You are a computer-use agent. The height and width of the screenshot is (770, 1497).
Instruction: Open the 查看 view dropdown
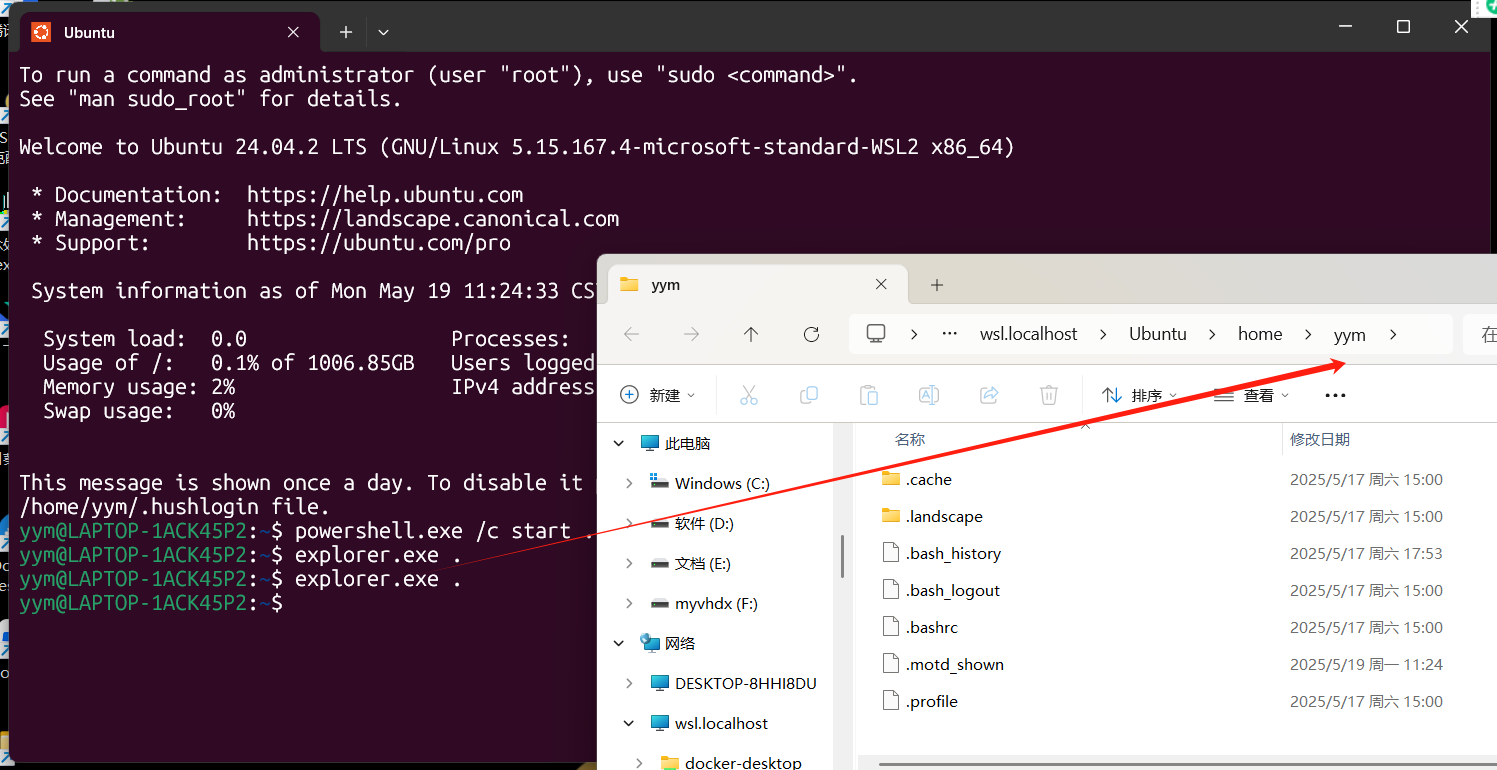coord(1251,395)
